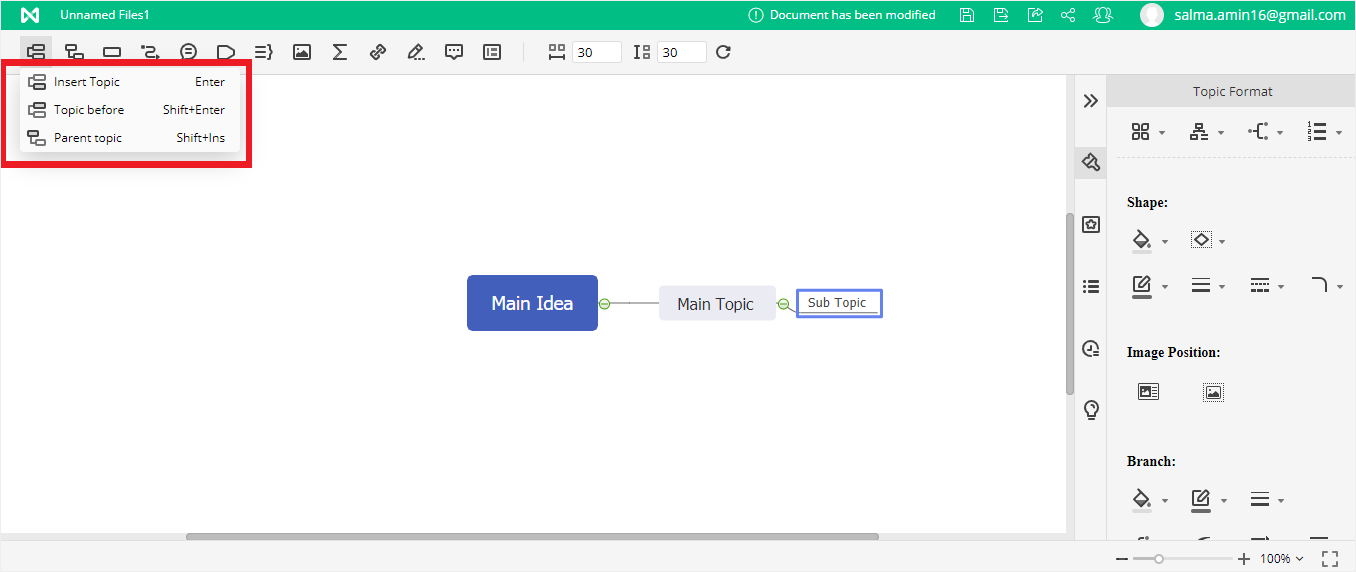Image resolution: width=1356 pixels, height=572 pixels.
Task: Insert a formula using the sigma icon
Action: tap(340, 52)
